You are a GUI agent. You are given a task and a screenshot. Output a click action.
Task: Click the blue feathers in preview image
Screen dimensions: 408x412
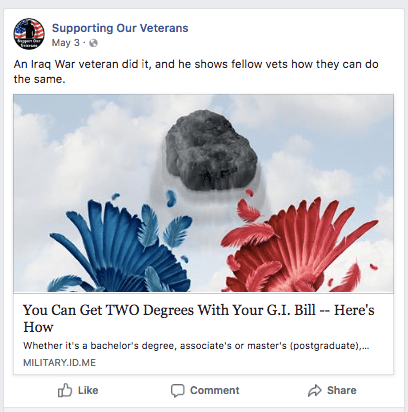[120, 247]
